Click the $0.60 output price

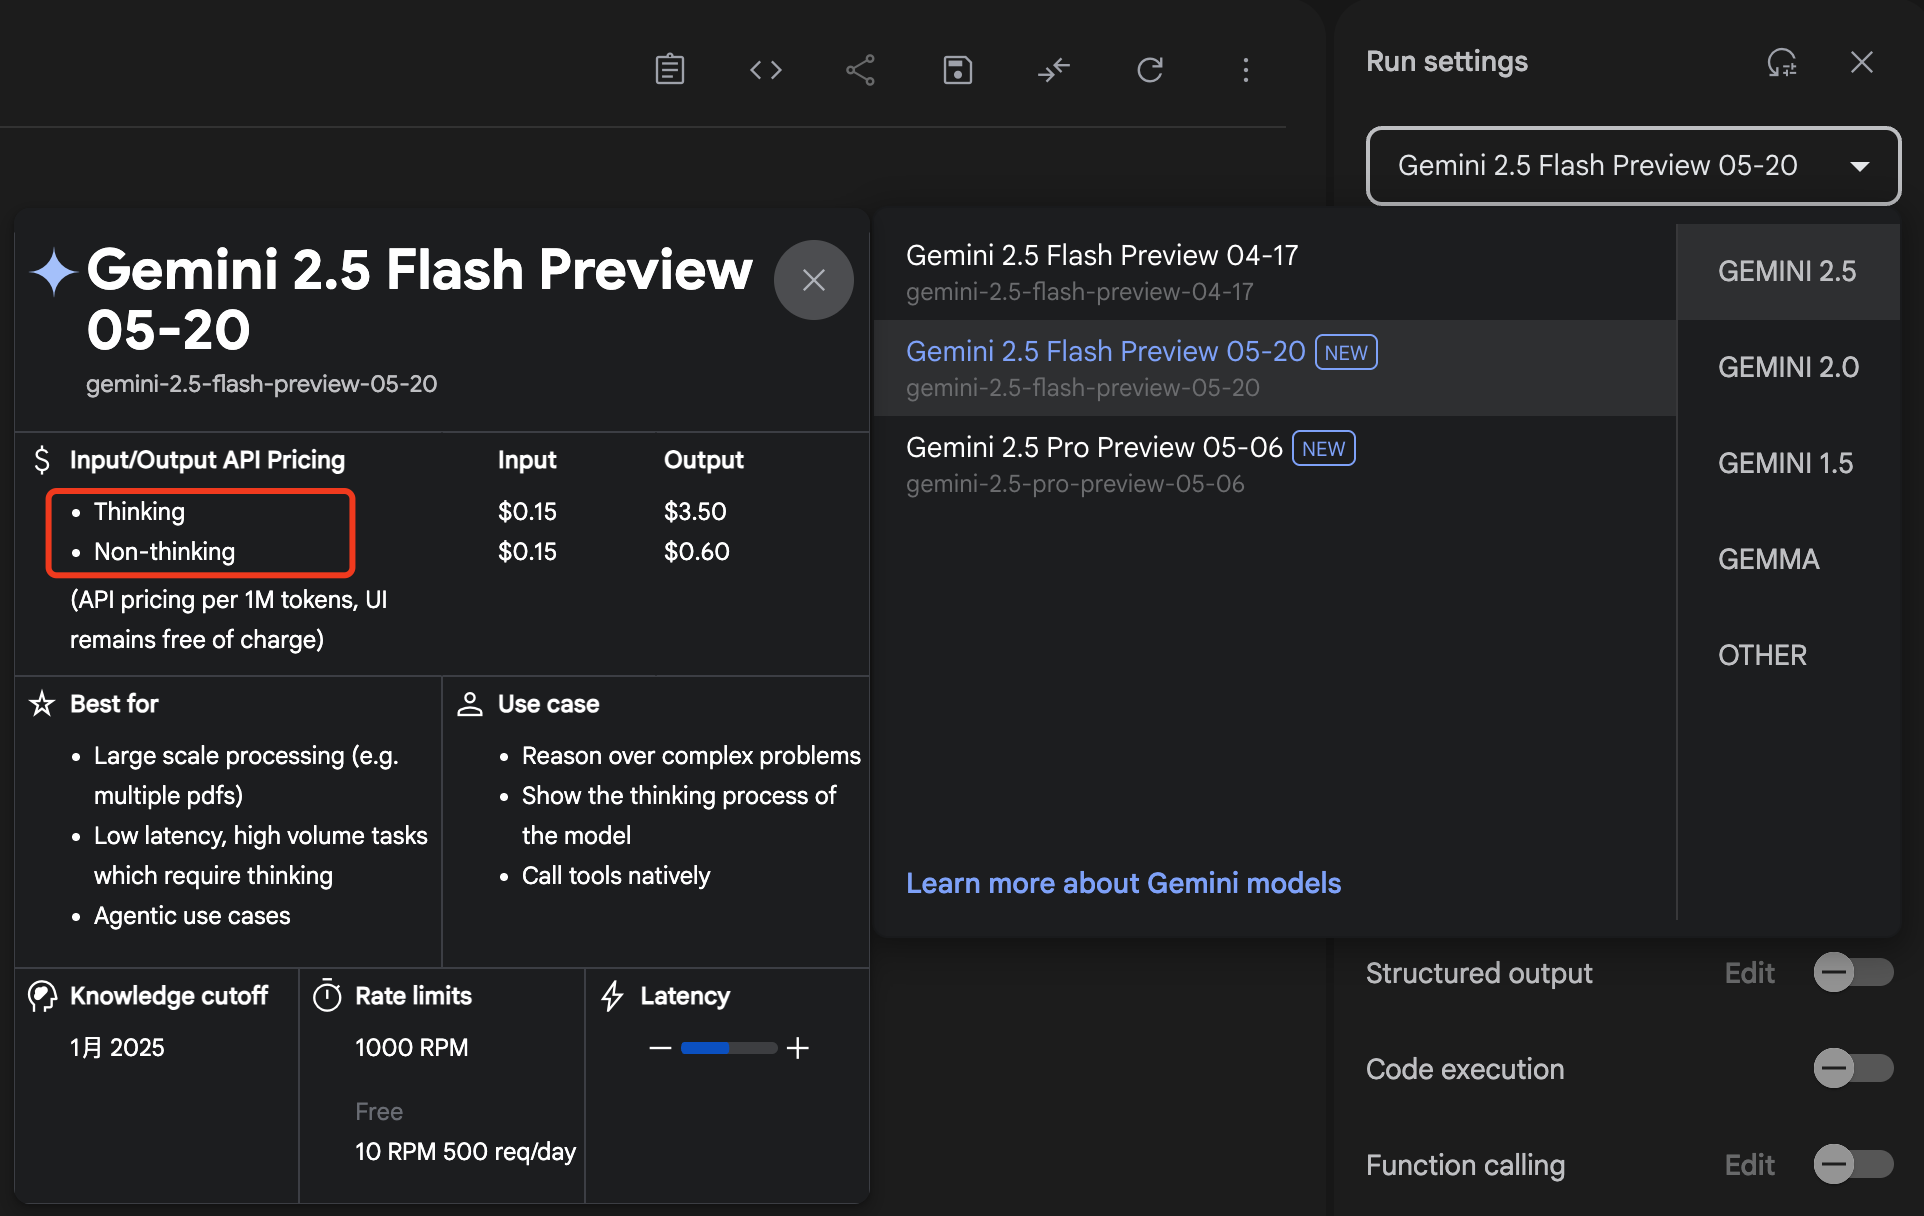coord(697,552)
